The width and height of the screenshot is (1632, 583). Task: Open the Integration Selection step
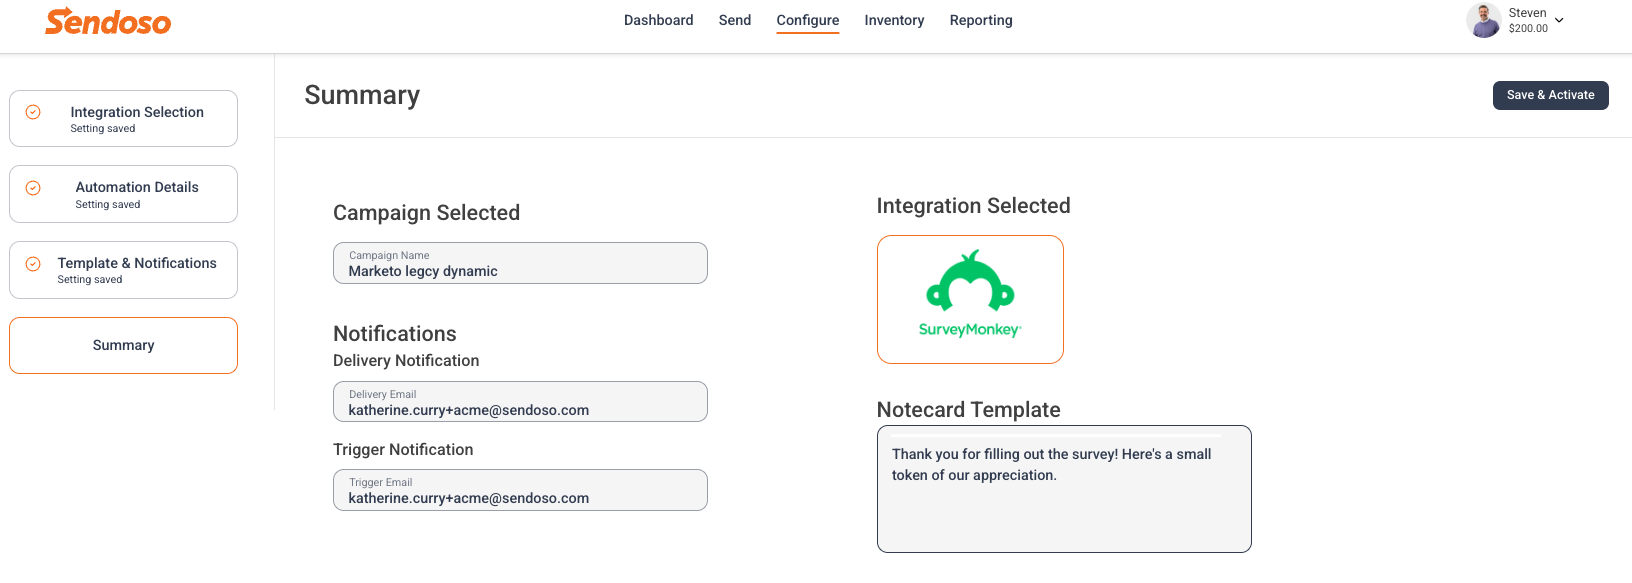123,119
